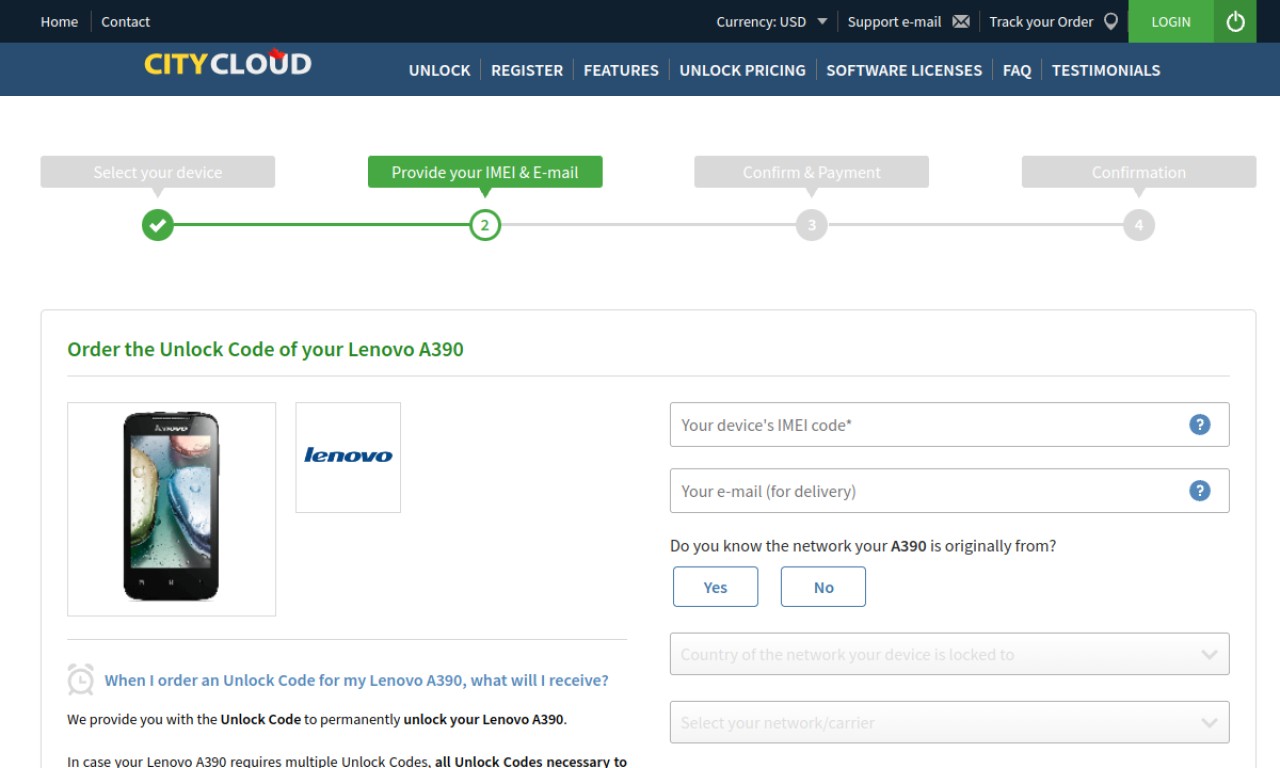
Task: Click the Track your Order pin icon
Action: click(1111, 21)
